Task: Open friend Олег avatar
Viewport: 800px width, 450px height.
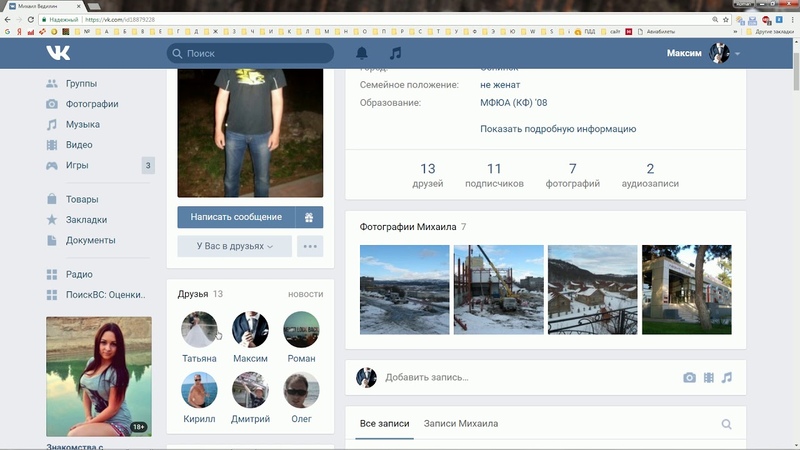Action: tap(301, 390)
